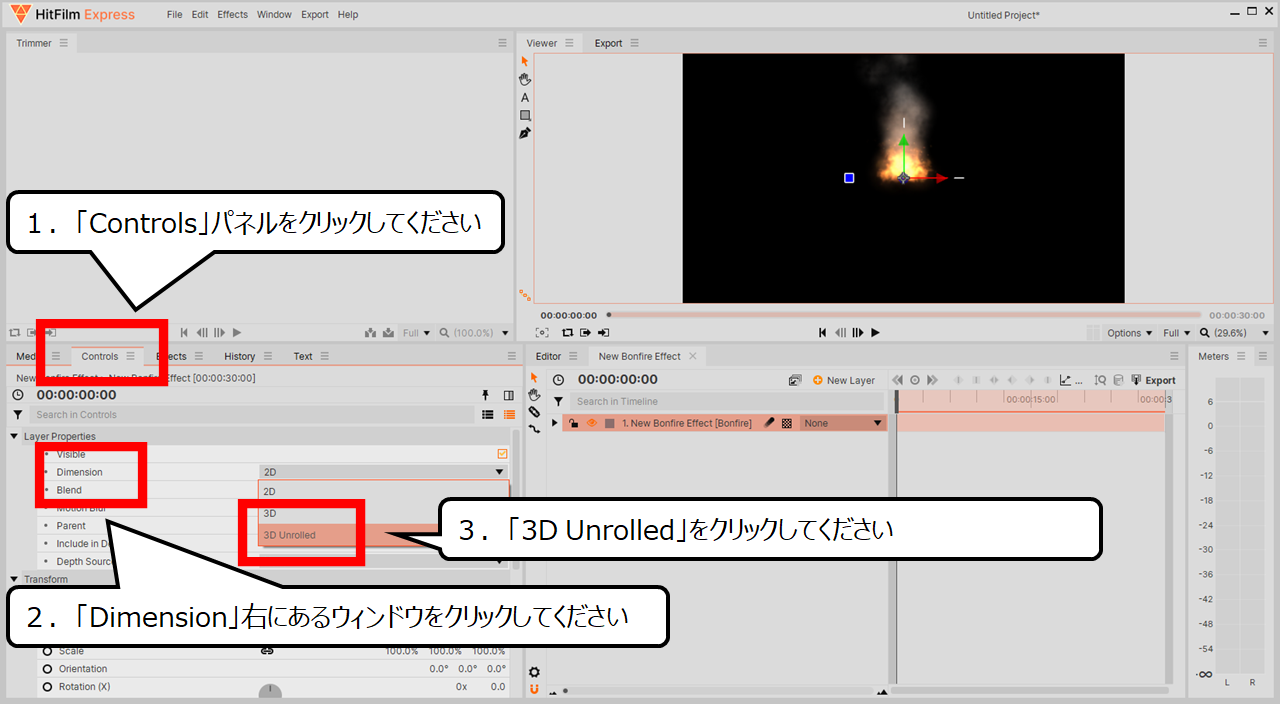Select the timeline arrow Selection tool
This screenshot has width=1280, height=704.
point(534,377)
